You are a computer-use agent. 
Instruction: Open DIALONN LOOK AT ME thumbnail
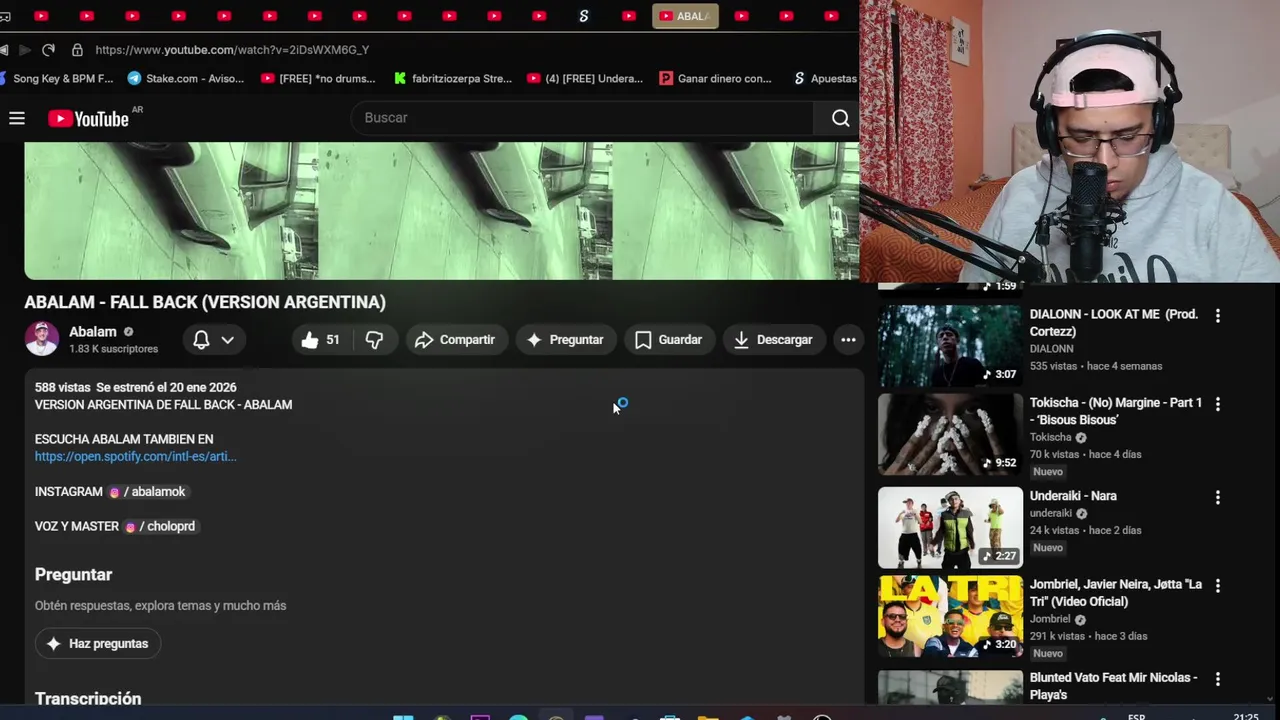pos(950,346)
